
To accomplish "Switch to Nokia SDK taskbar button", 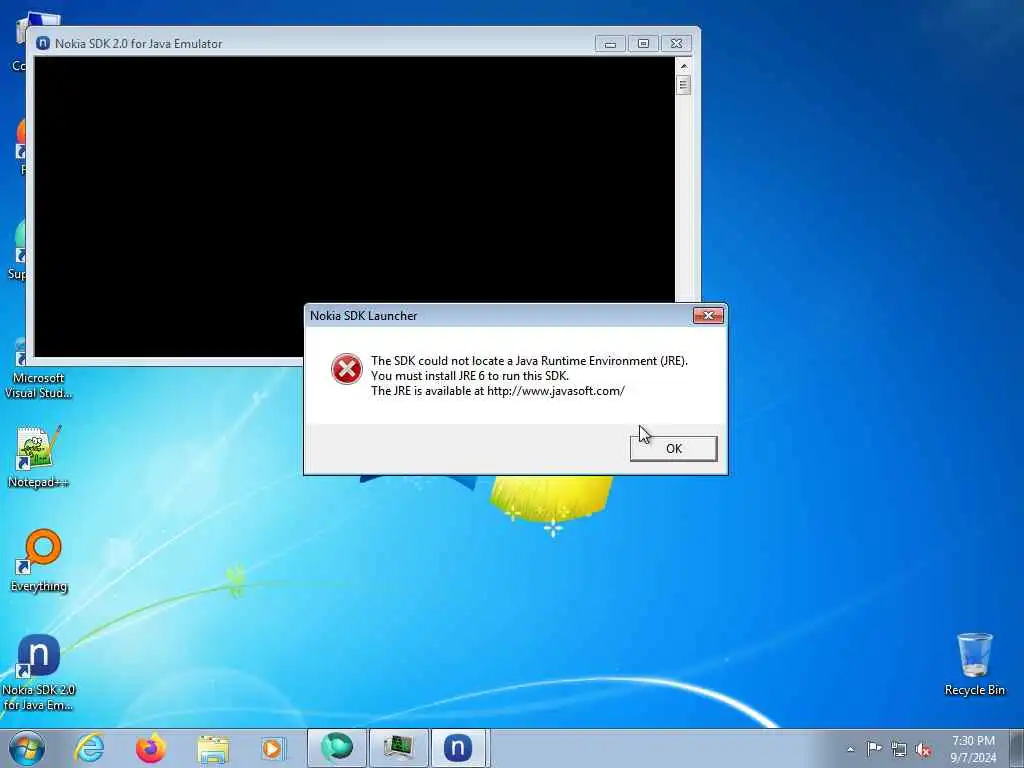I will click(458, 748).
